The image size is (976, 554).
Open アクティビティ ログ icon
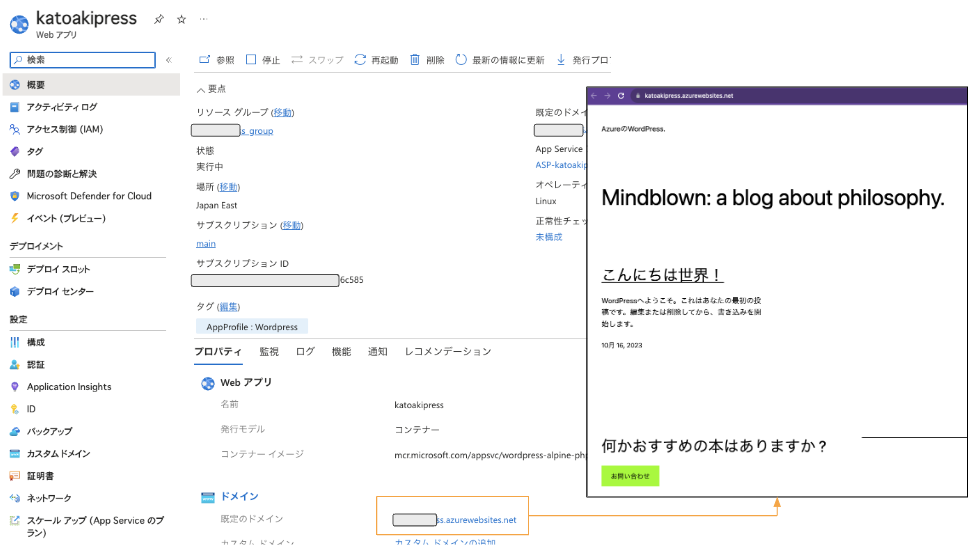15,107
